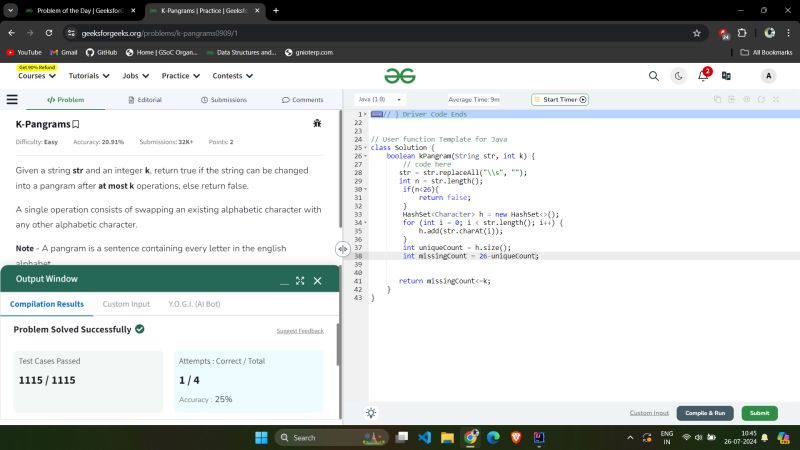
Task: Open the user profile avatar A
Action: pyautogui.click(x=768, y=76)
